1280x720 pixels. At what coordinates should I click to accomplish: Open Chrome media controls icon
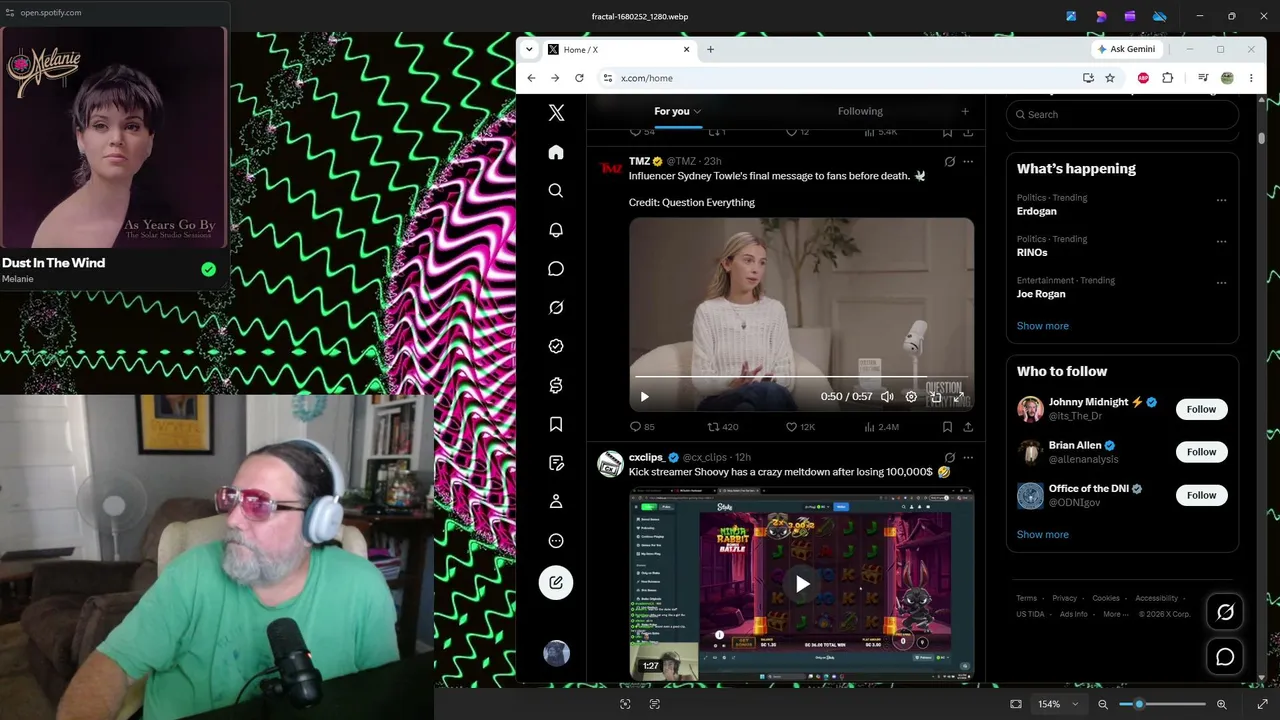[1203, 78]
